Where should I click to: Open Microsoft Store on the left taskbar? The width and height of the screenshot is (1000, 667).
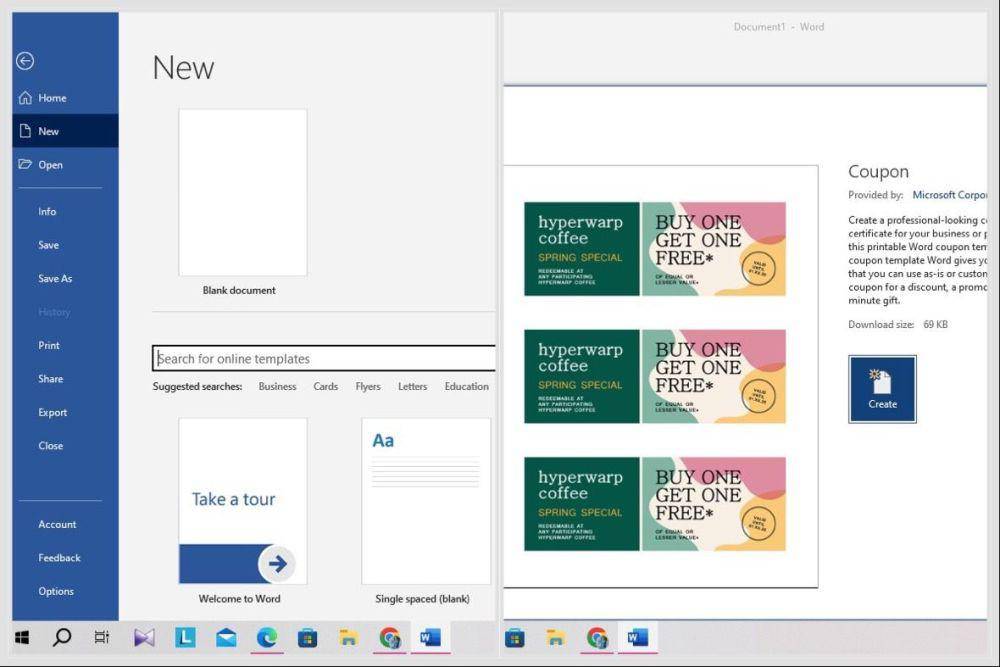307,637
